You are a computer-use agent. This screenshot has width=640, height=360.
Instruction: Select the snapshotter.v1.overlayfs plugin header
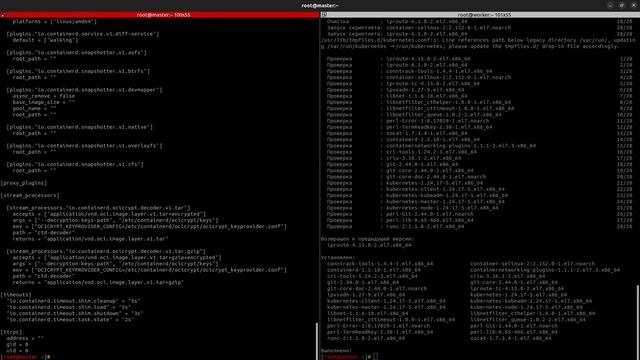[84, 146]
